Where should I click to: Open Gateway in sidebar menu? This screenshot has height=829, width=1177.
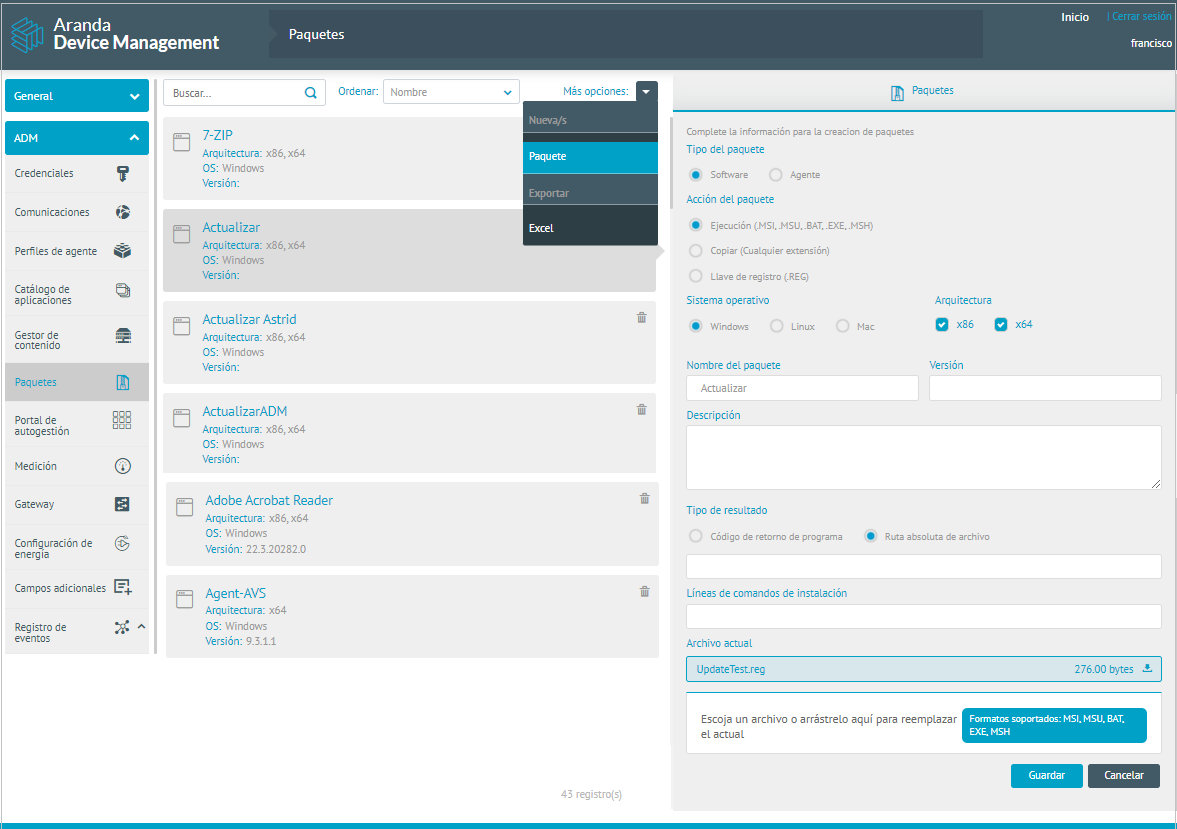coord(77,505)
